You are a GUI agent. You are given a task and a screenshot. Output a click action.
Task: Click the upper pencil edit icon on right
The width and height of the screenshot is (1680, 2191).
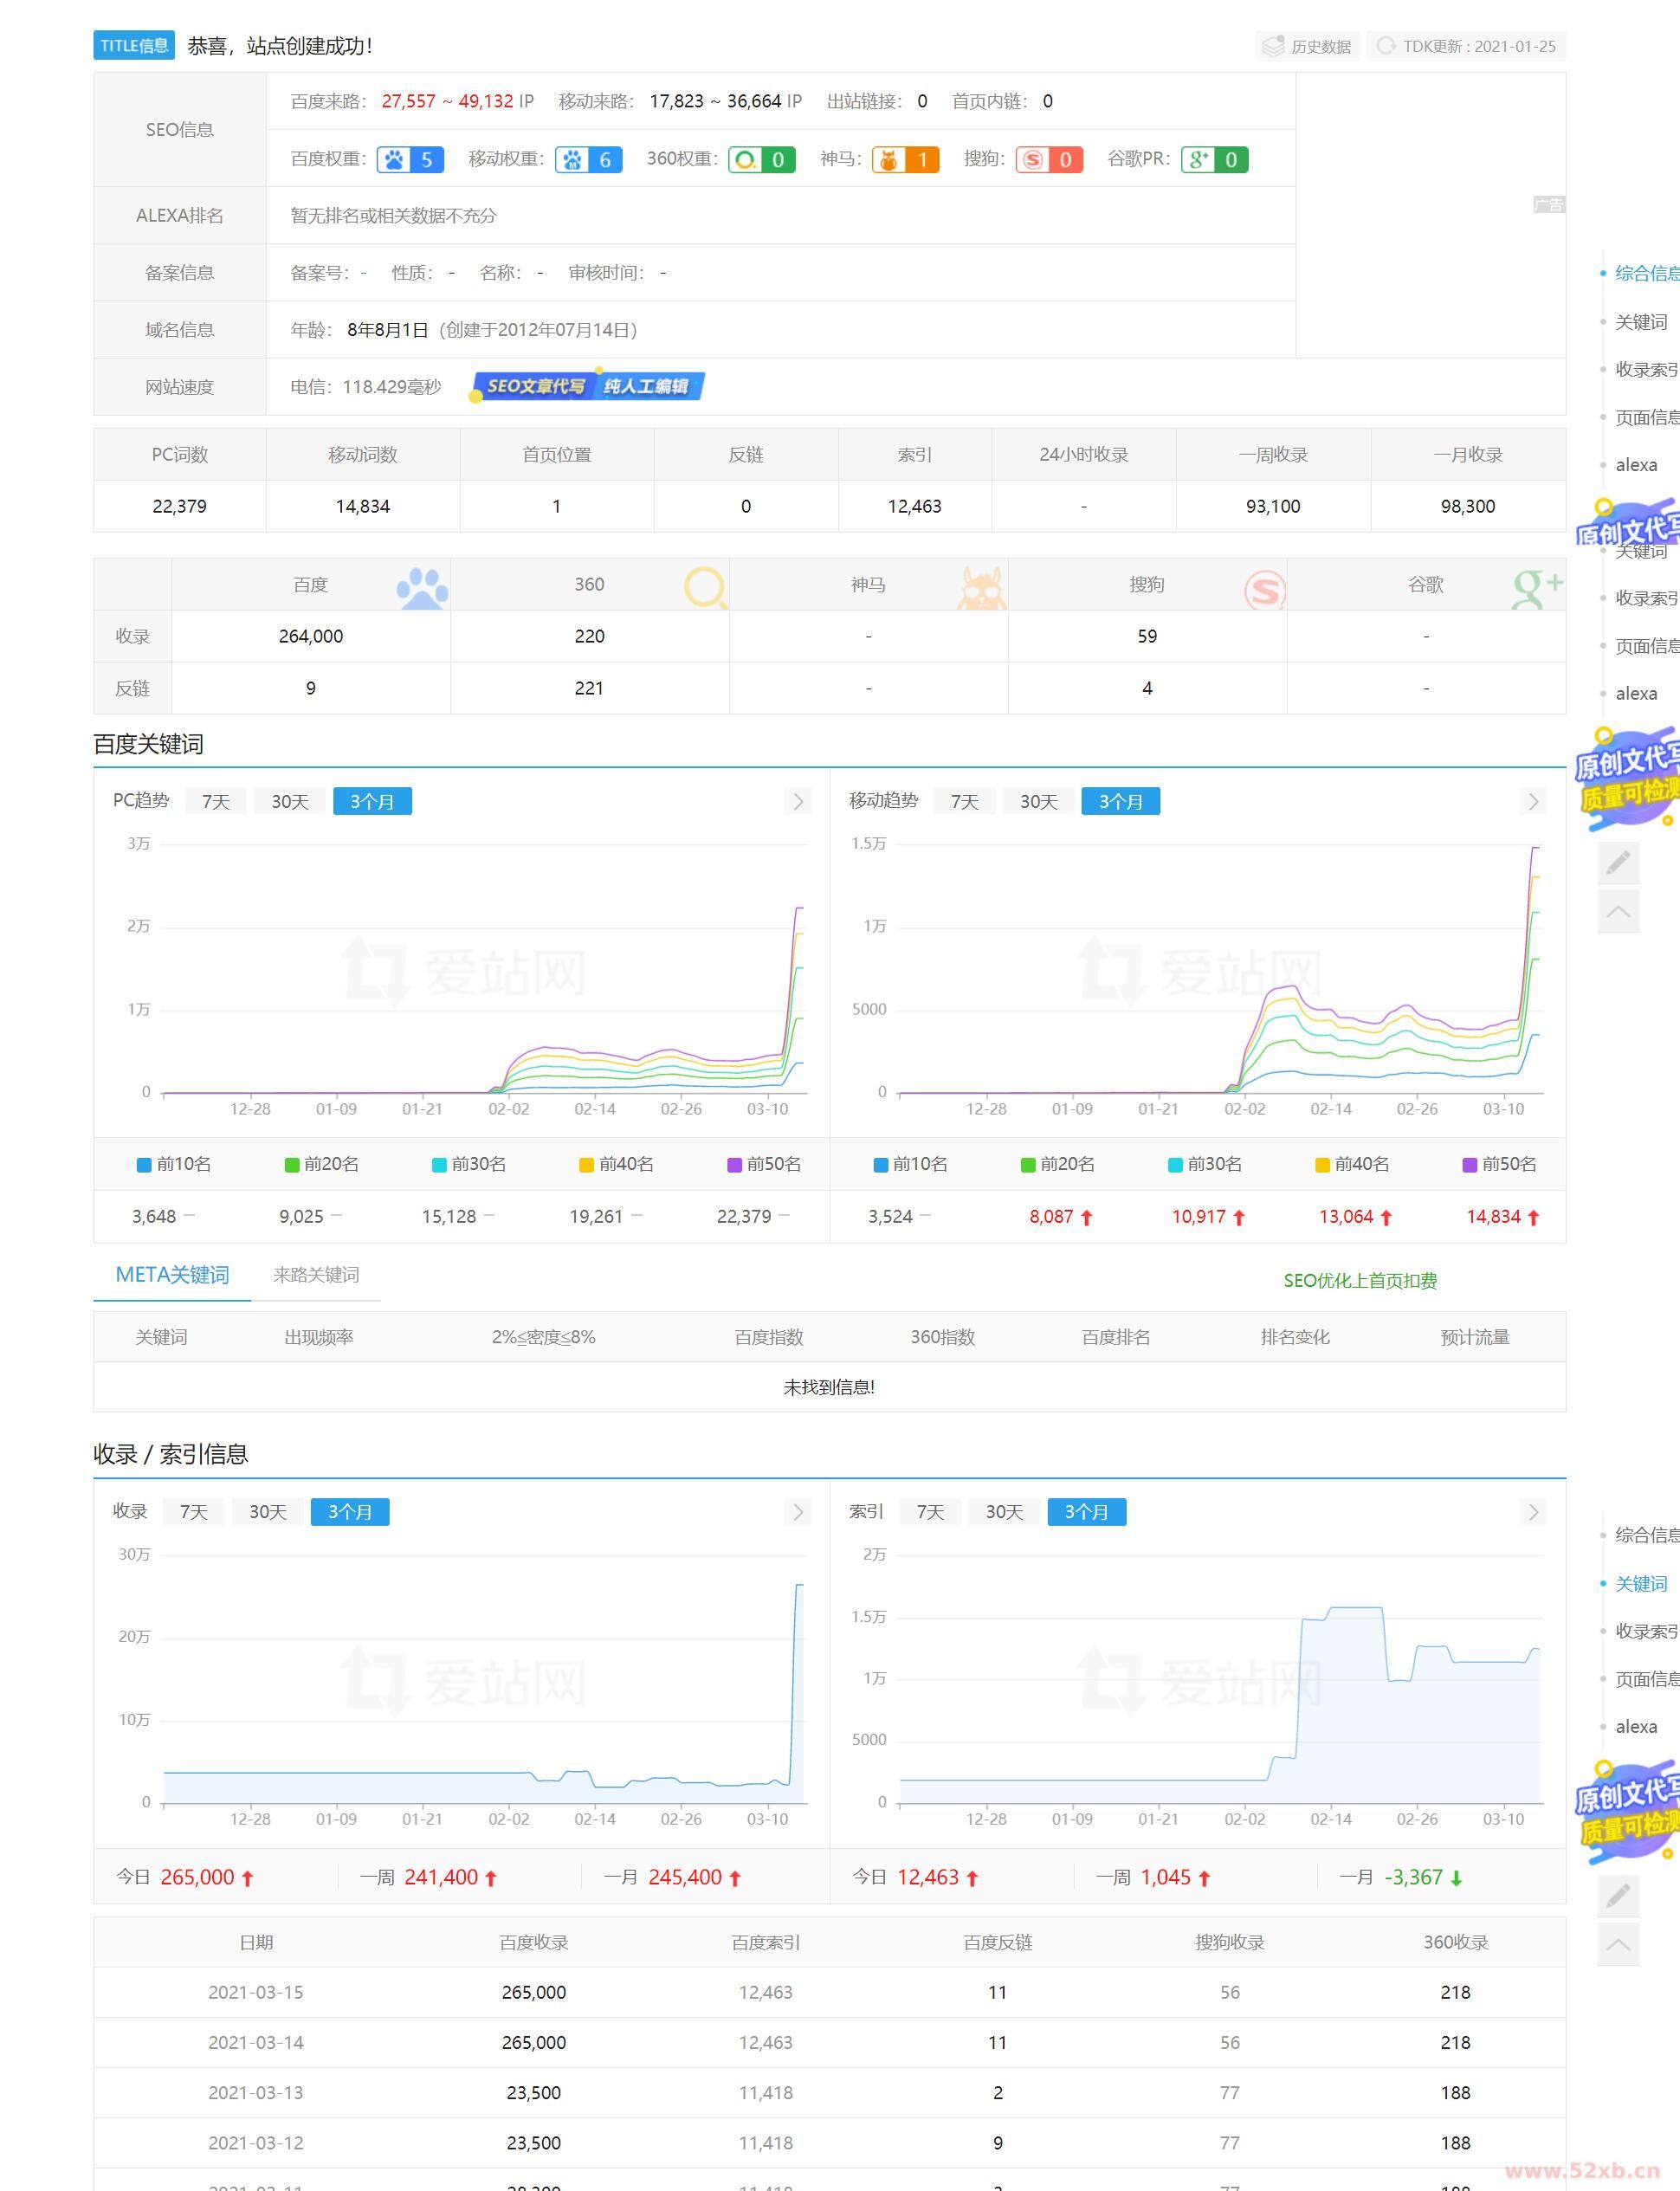click(x=1618, y=862)
